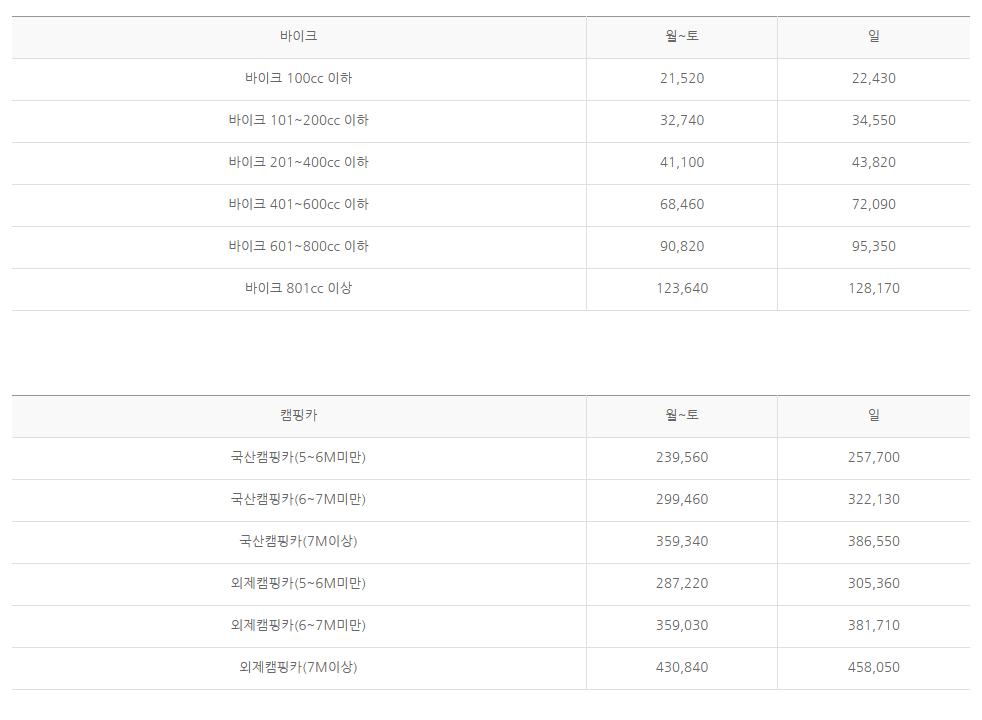Click 바이크 201~400cc 이하 label
The height and width of the screenshot is (720, 982).
[299, 162]
